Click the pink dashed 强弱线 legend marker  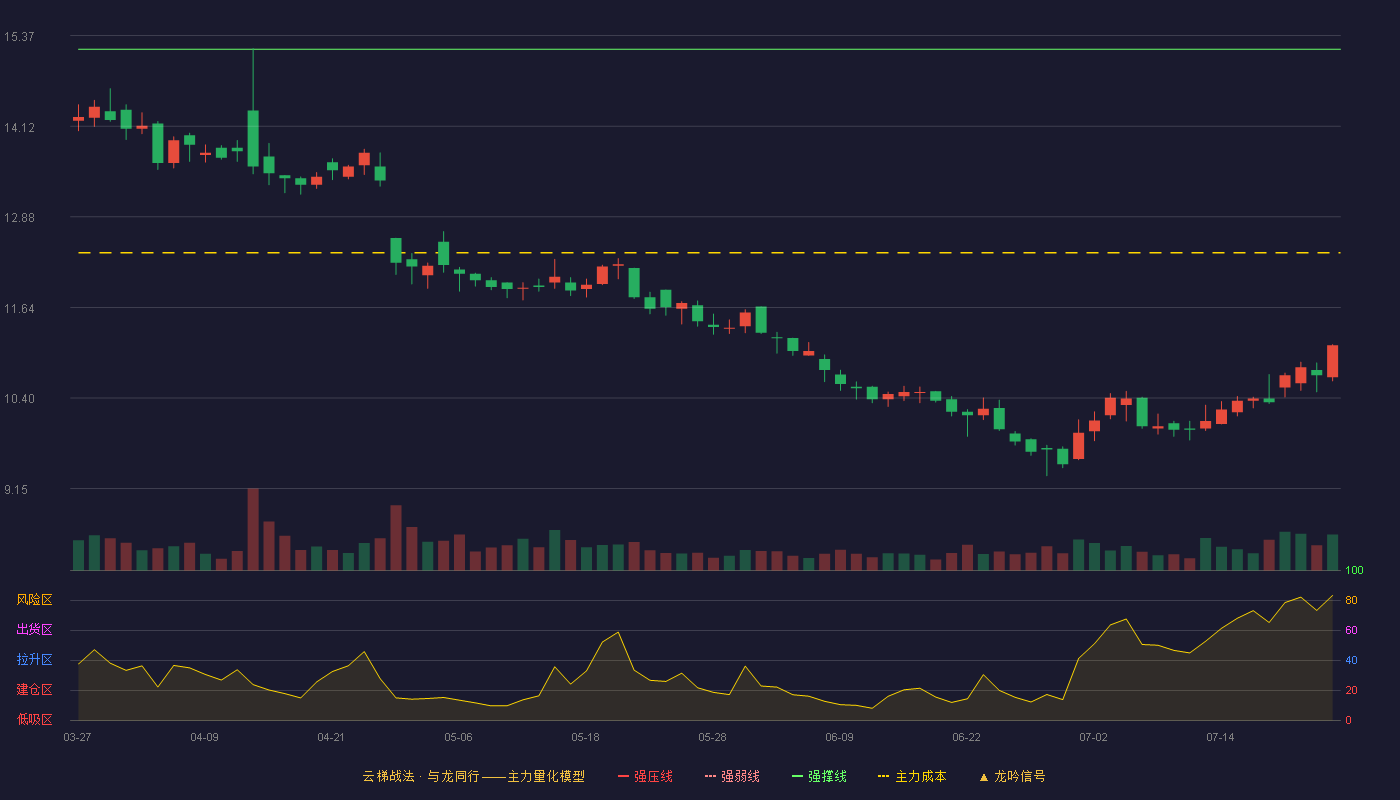[x=711, y=776]
